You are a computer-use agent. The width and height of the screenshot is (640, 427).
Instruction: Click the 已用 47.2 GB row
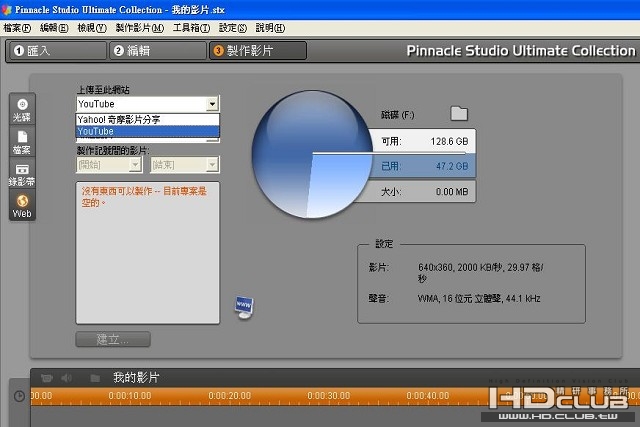[423, 166]
